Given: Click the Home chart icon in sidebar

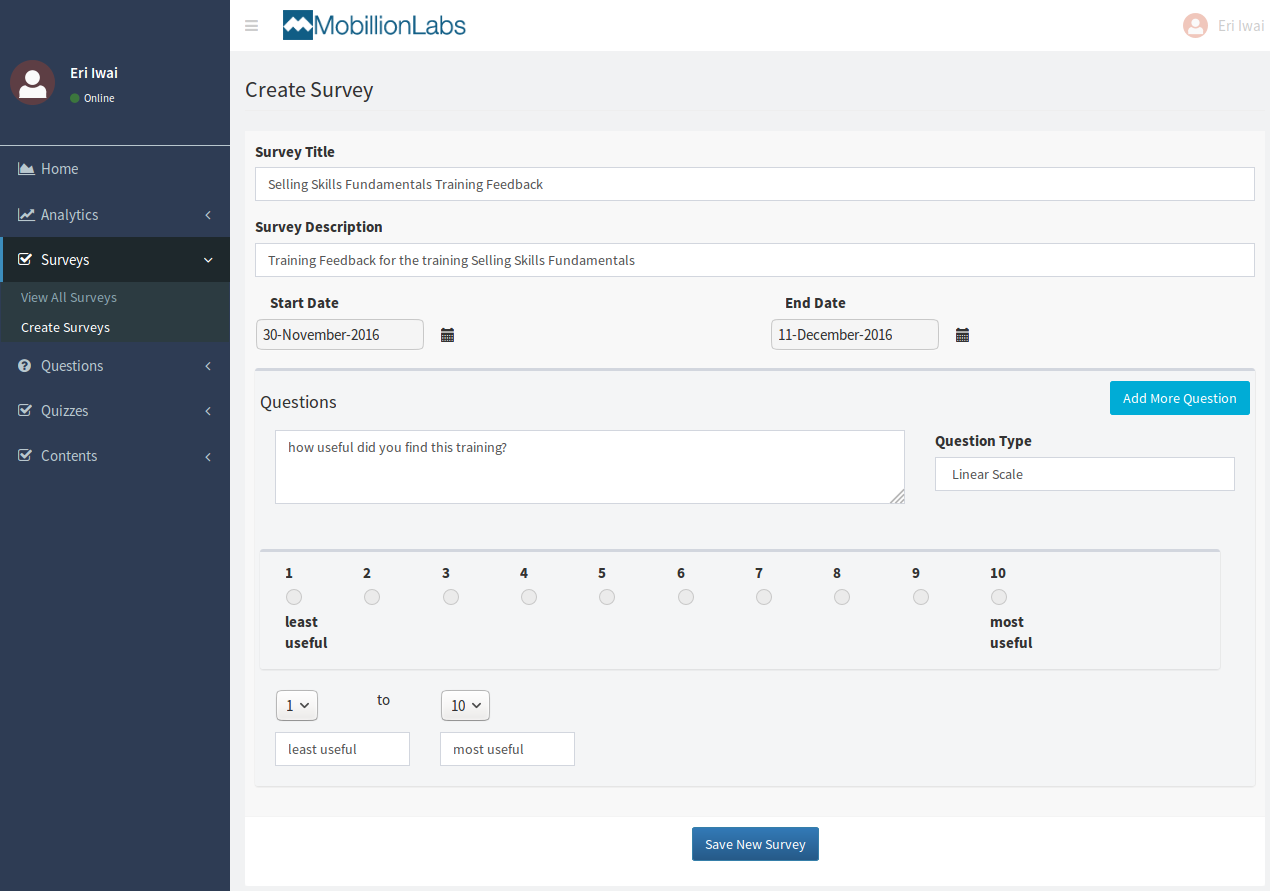Looking at the screenshot, I should pos(26,169).
